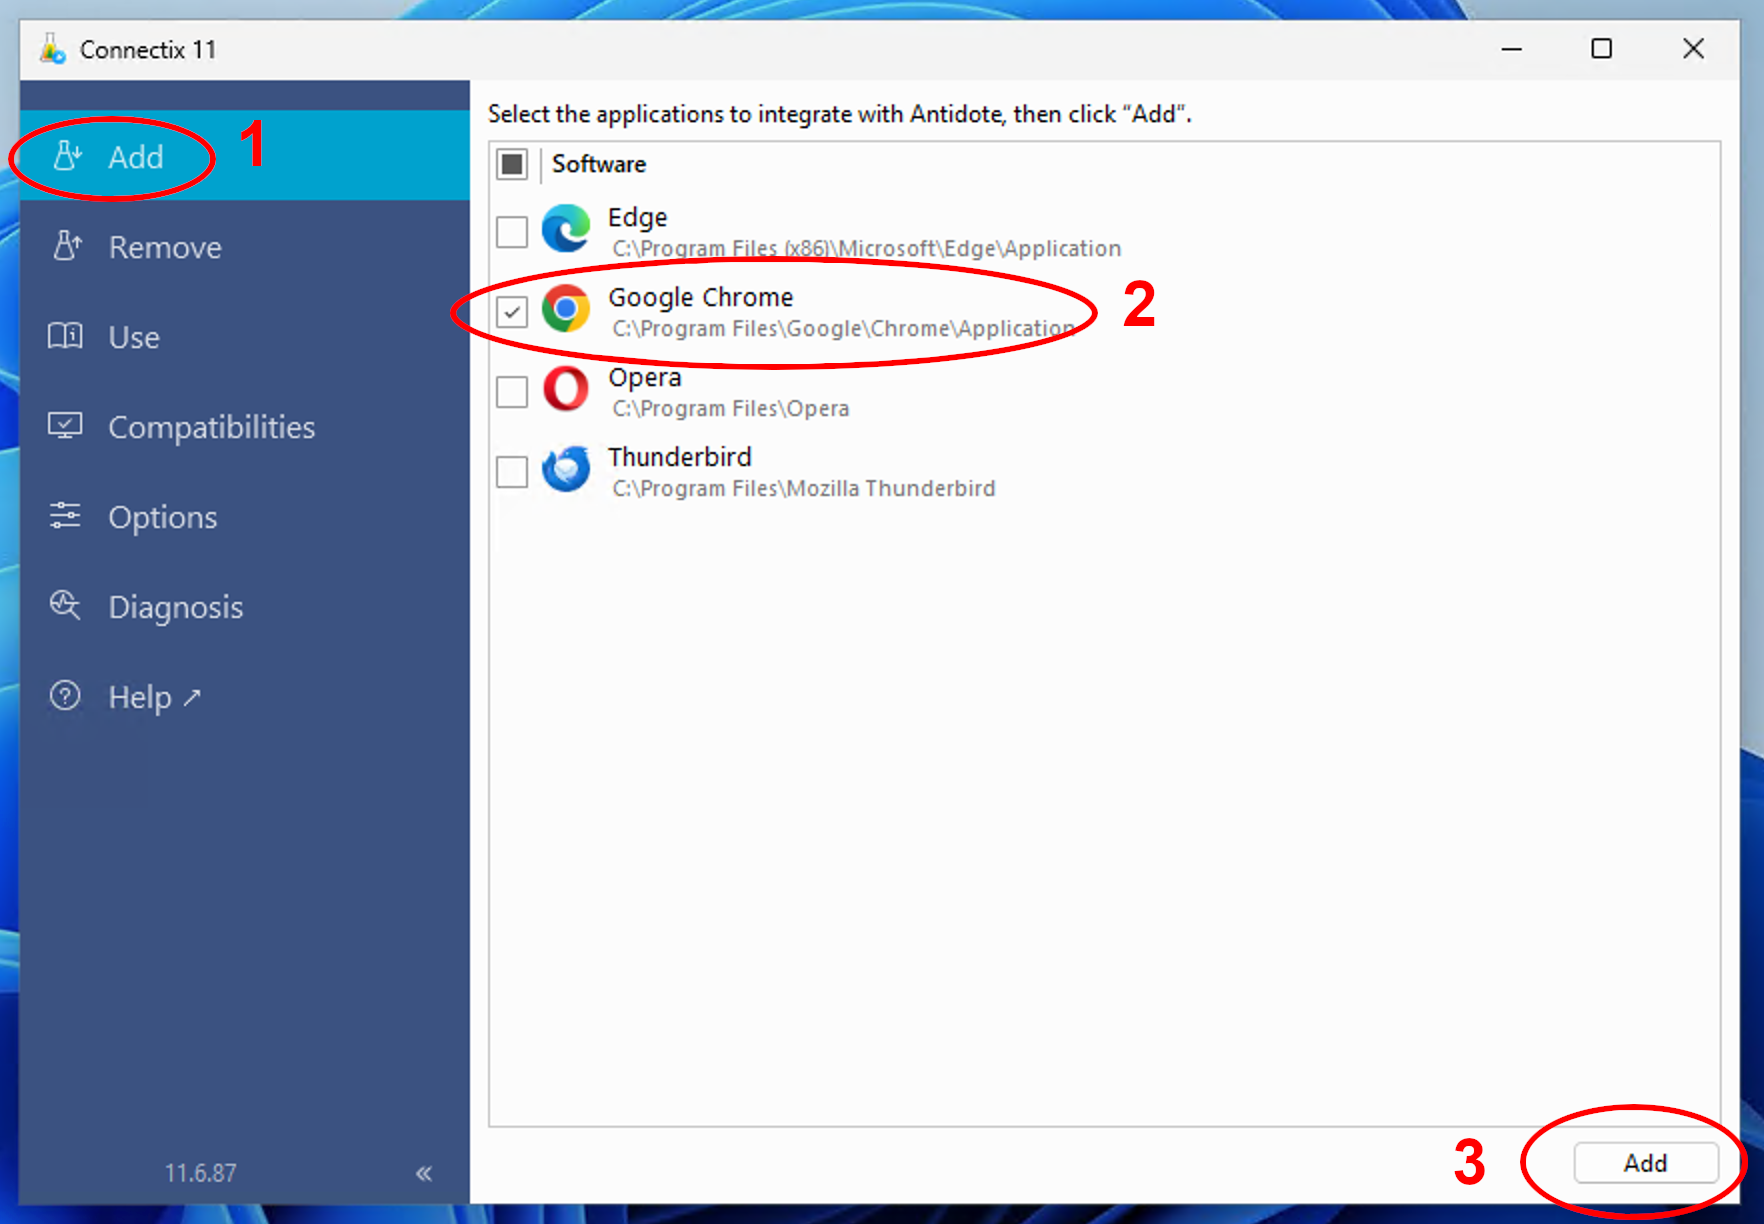Enable the Thunderbird checkbox
The image size is (1764, 1224).
click(x=512, y=472)
